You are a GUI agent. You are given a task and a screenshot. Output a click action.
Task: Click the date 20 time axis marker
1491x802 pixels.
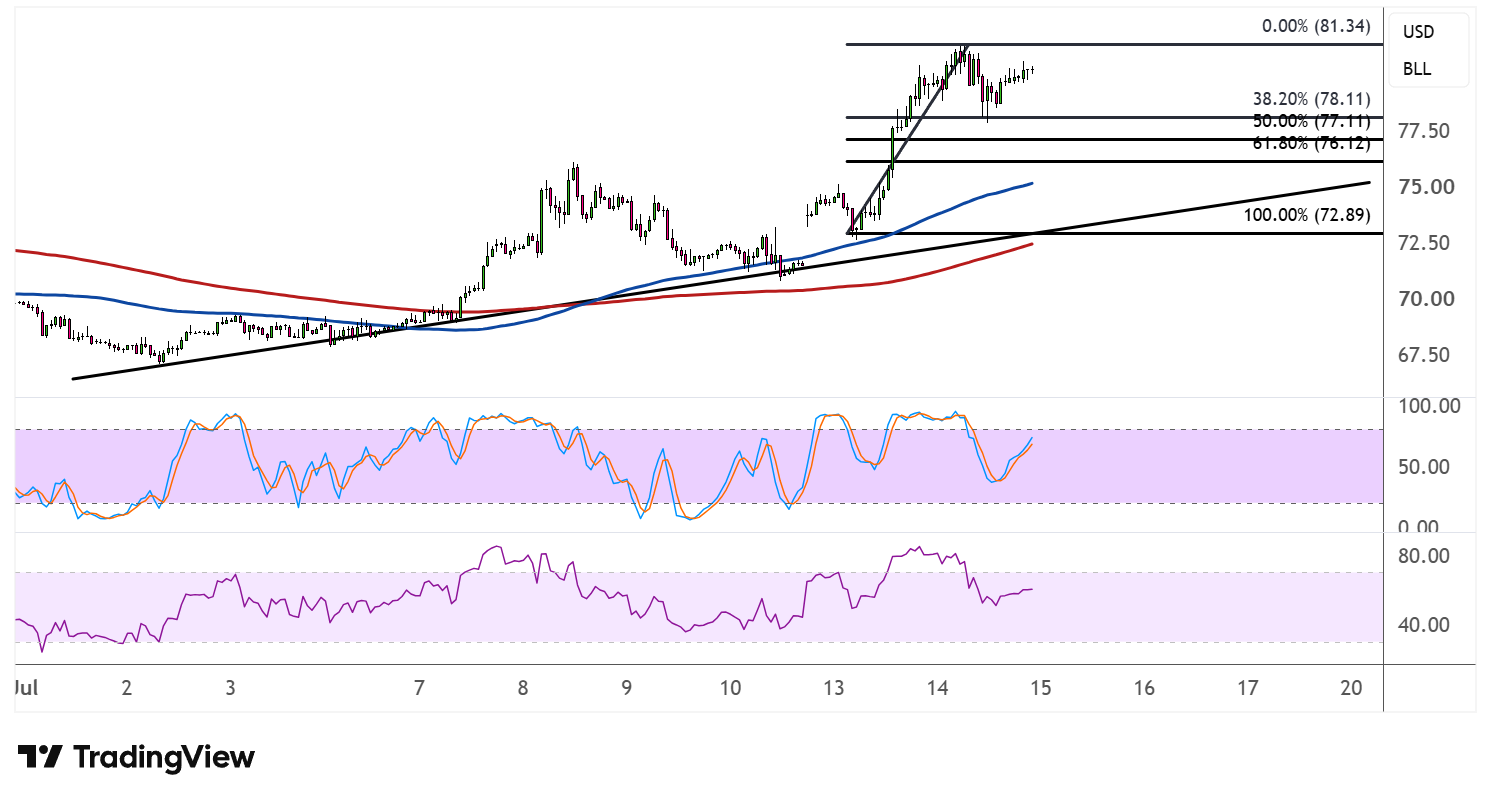coord(1351,688)
